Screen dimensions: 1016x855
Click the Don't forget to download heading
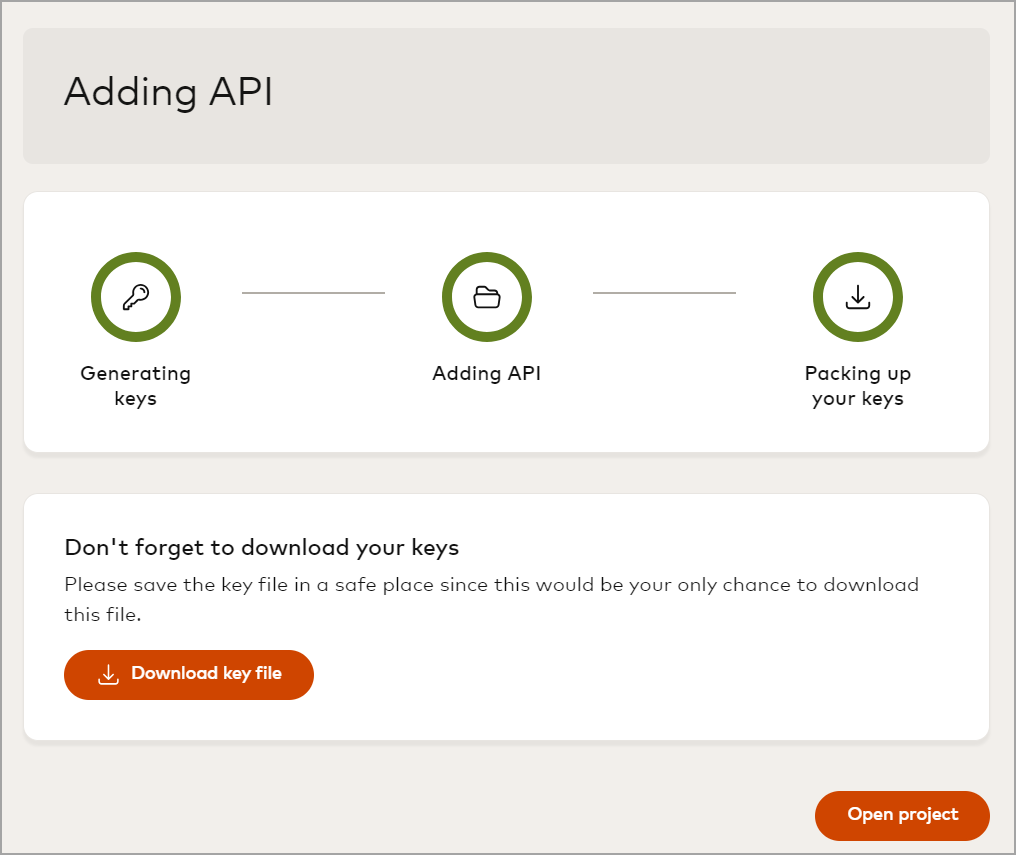pos(261,548)
